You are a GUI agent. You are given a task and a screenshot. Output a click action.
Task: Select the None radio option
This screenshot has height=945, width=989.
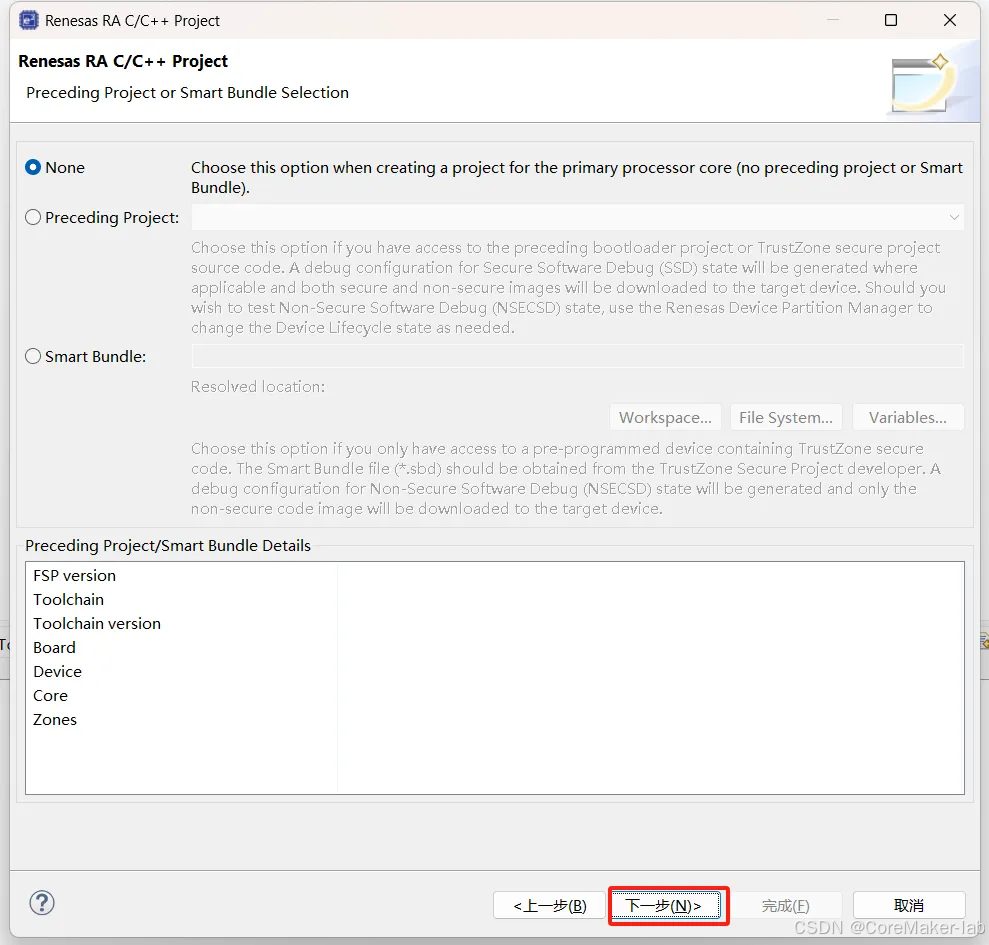point(33,167)
